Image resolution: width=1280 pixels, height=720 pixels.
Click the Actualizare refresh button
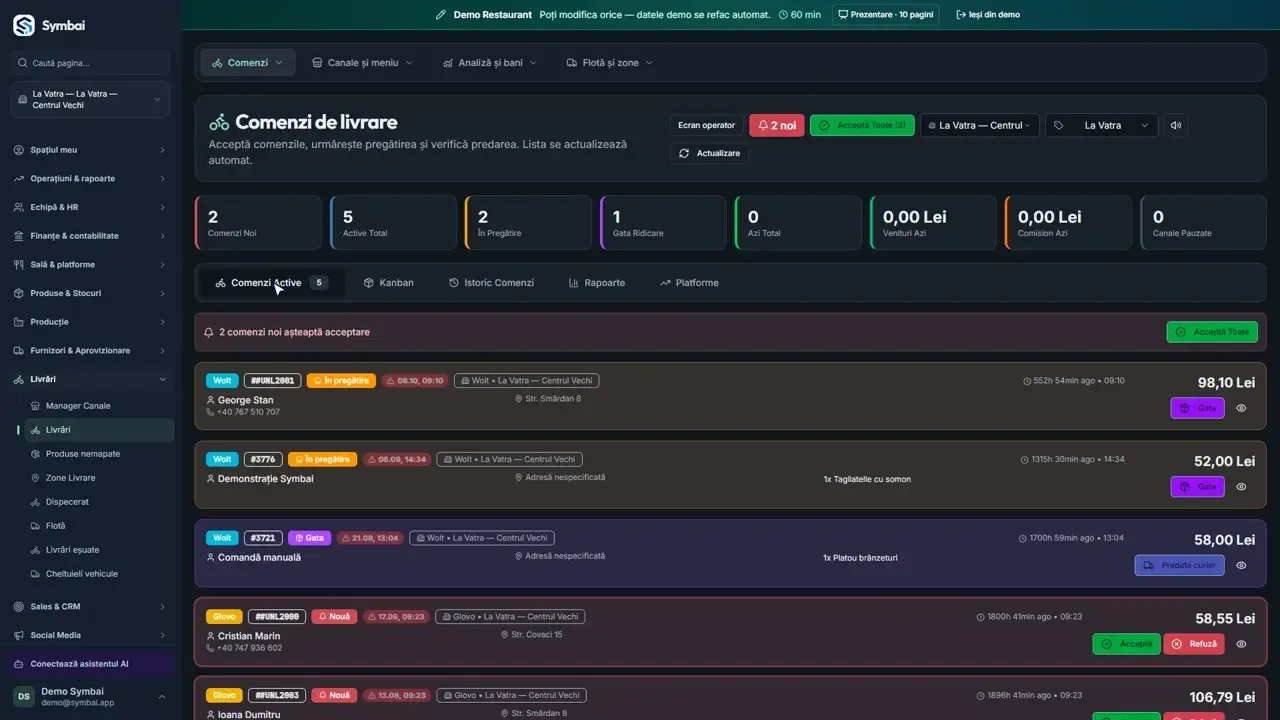pyautogui.click(x=709, y=153)
